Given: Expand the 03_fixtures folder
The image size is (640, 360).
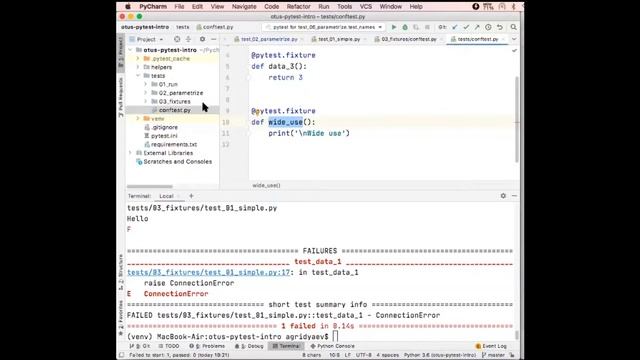Looking at the screenshot, I should 146,102.
